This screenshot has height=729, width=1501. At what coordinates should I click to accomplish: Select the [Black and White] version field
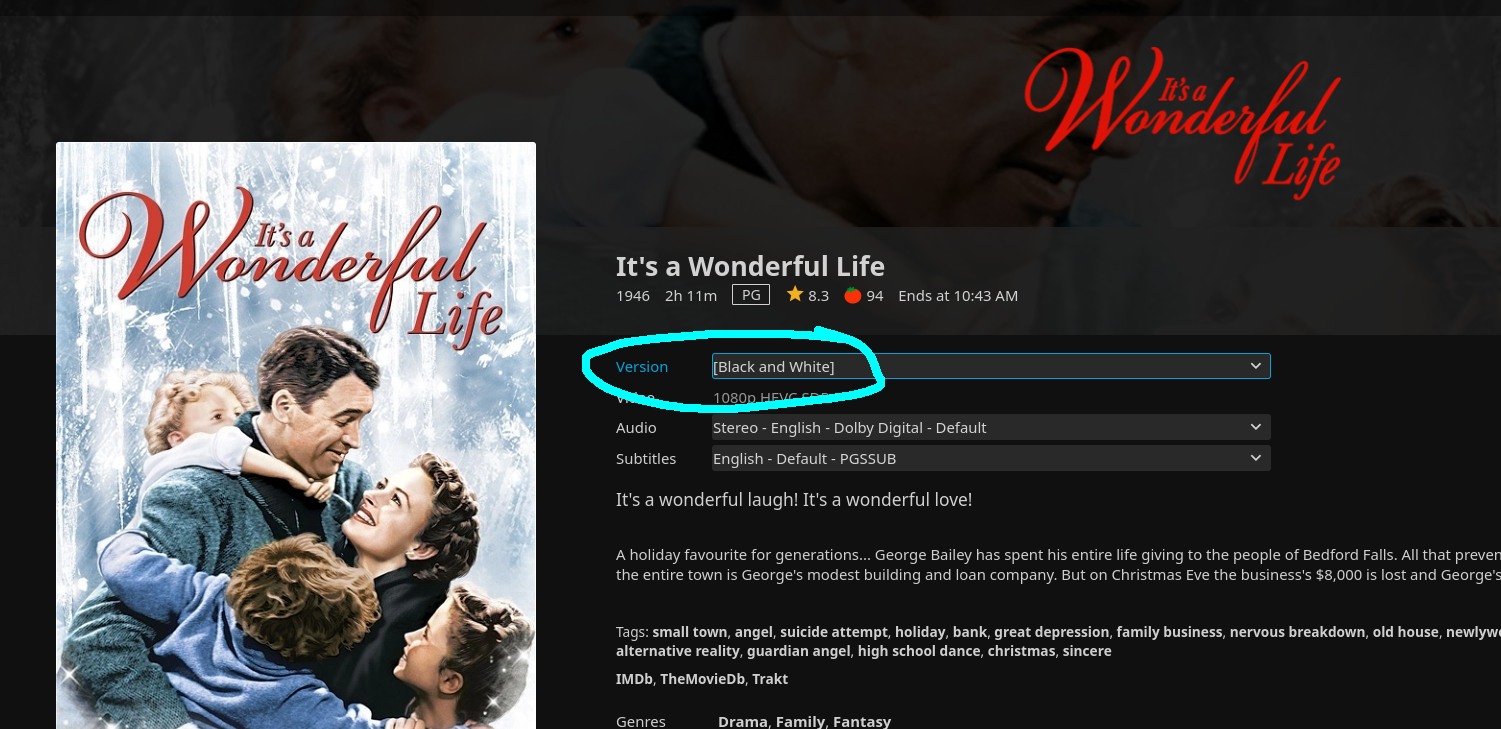coord(991,366)
